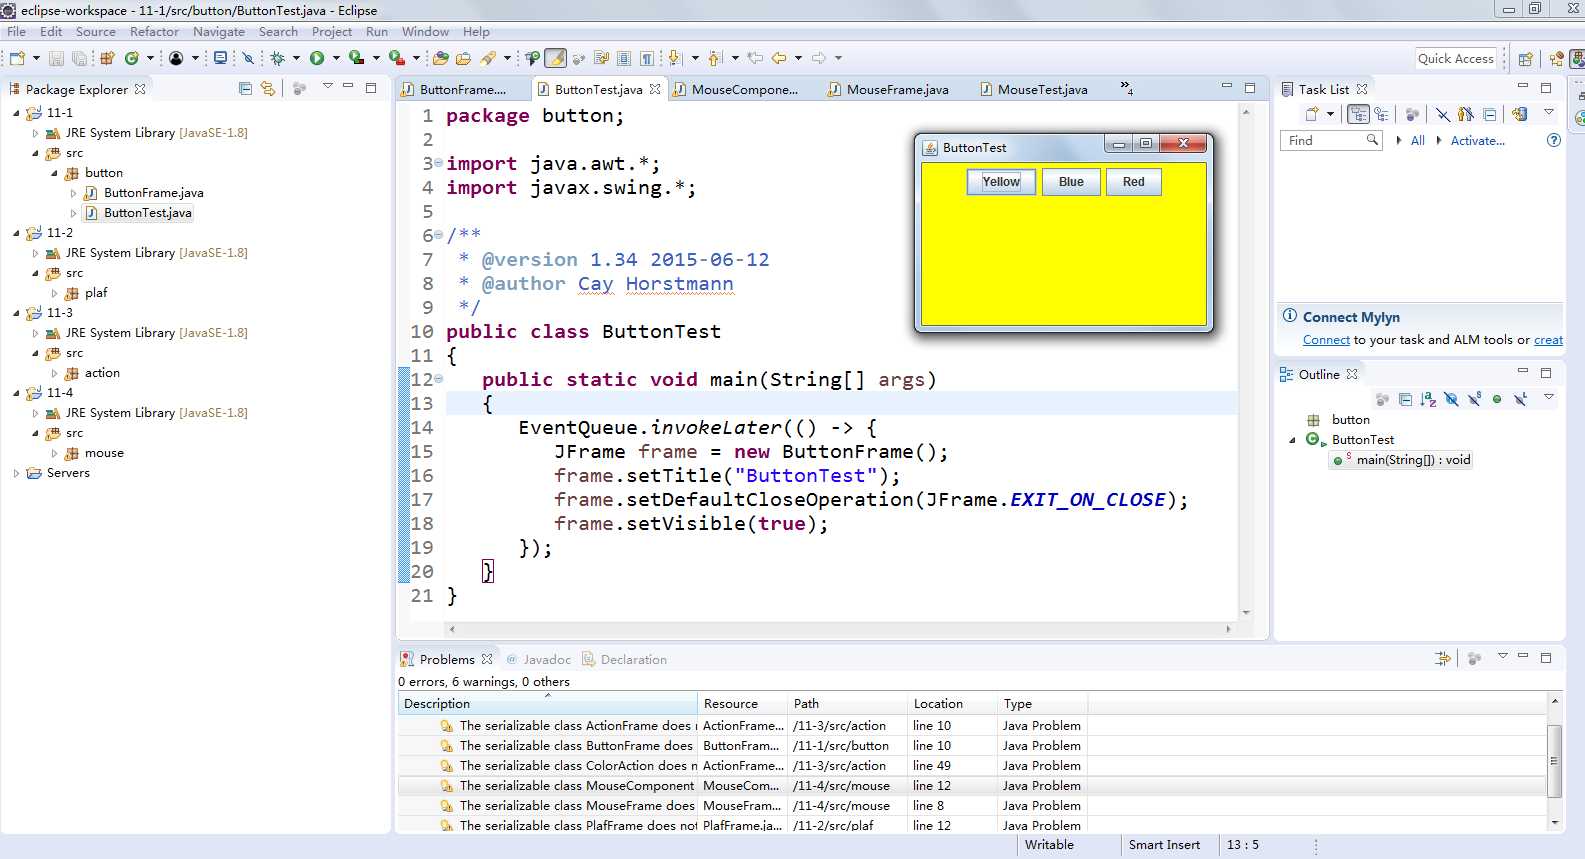Toggle Mark Occurrences highlighter button
Image resolution: width=1585 pixels, height=859 pixels.
tap(555, 58)
